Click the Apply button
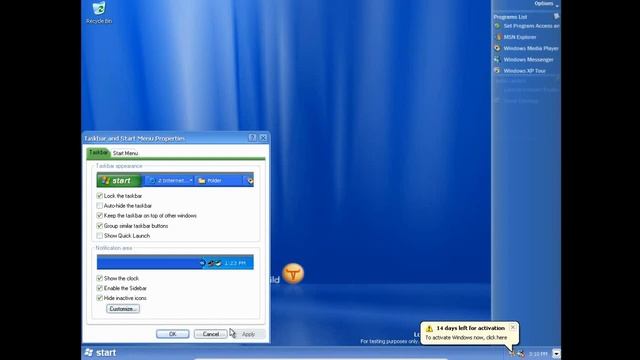This screenshot has height=360, width=640. [248, 334]
